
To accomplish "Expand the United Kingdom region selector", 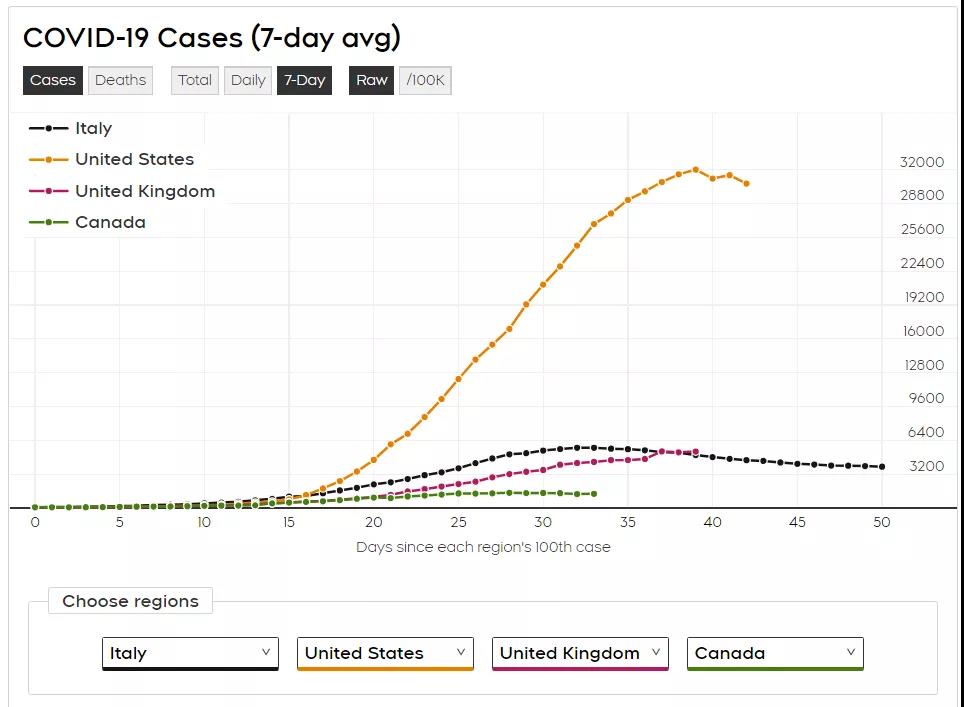I will coord(580,653).
